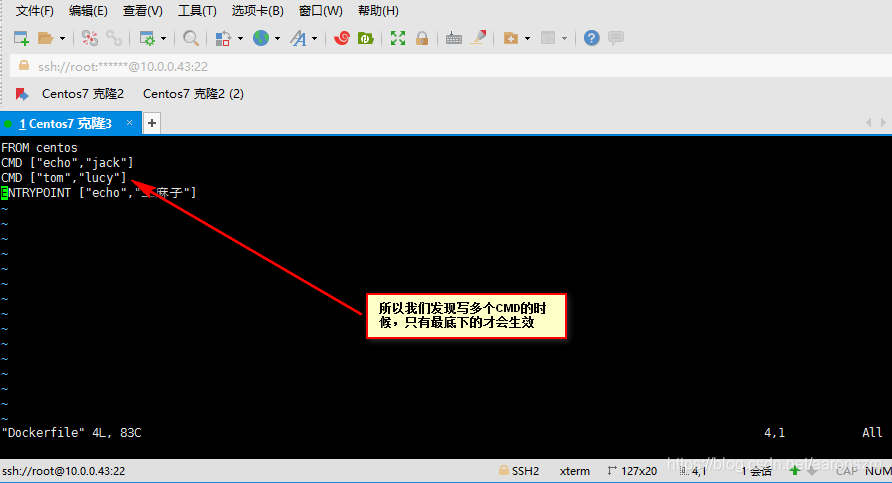This screenshot has height=483, width=892.
Task: Open the 窗口(W) menu
Action: (x=321, y=11)
